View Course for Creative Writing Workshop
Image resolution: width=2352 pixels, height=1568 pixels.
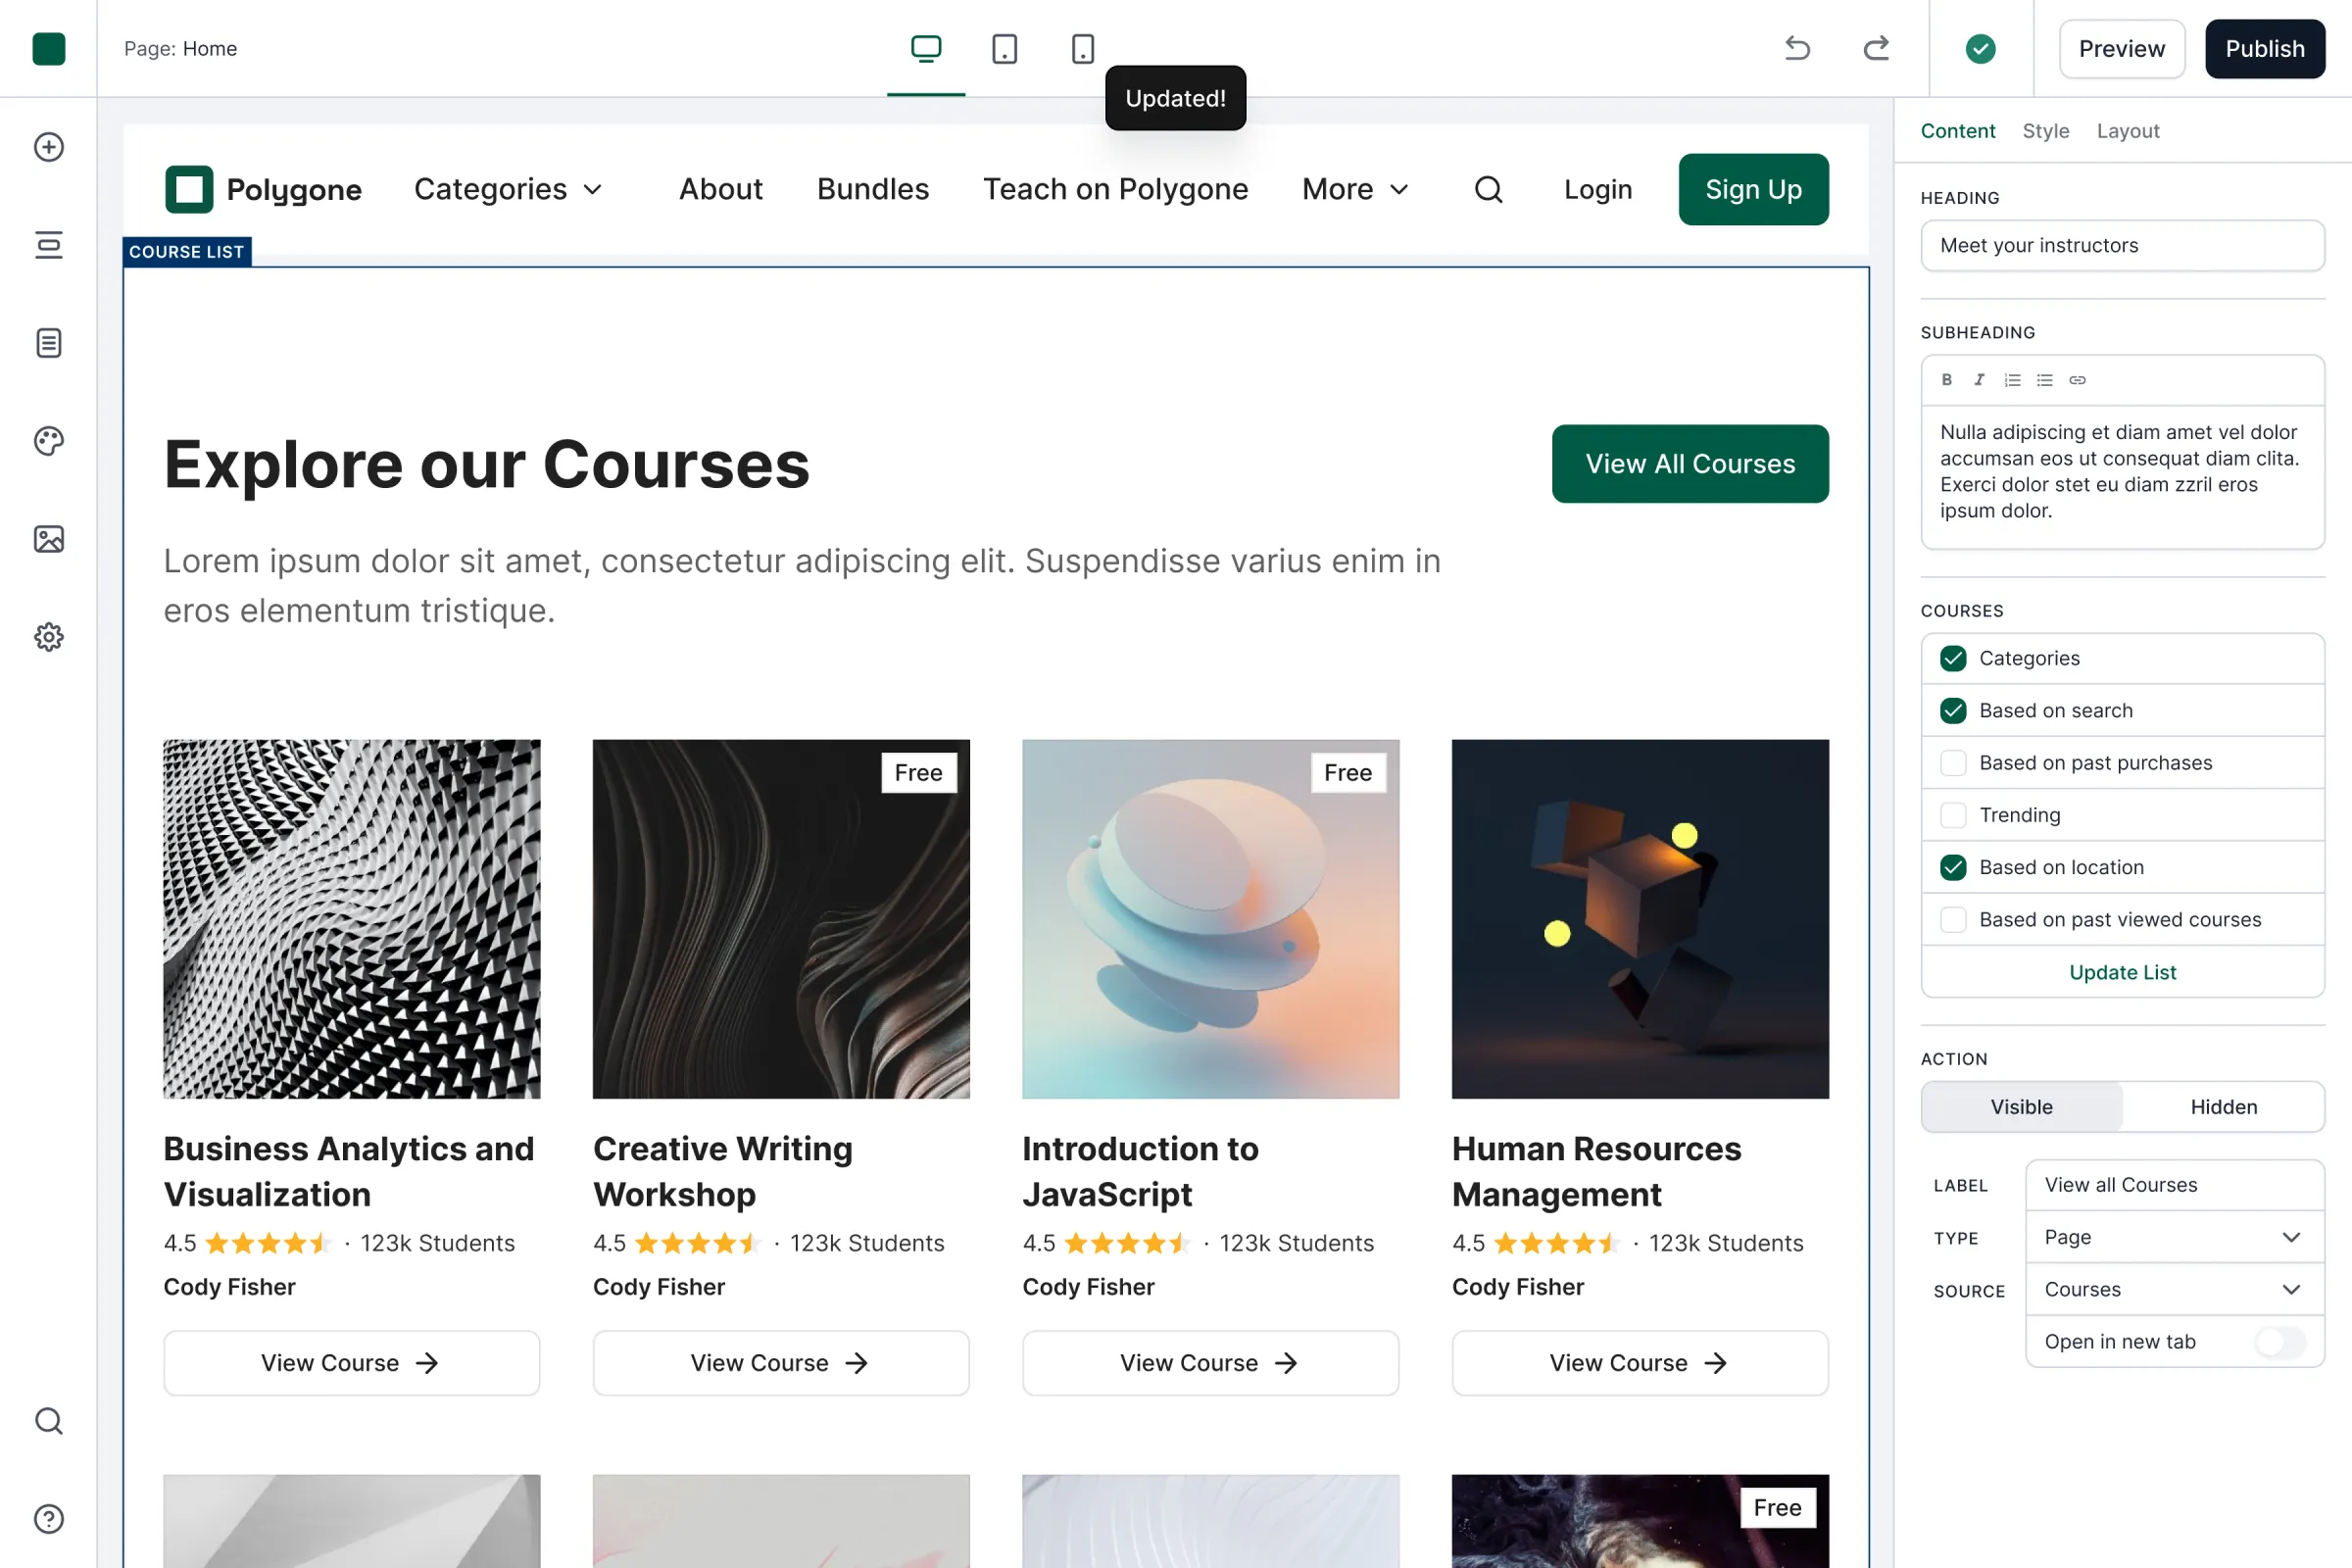coord(780,1362)
